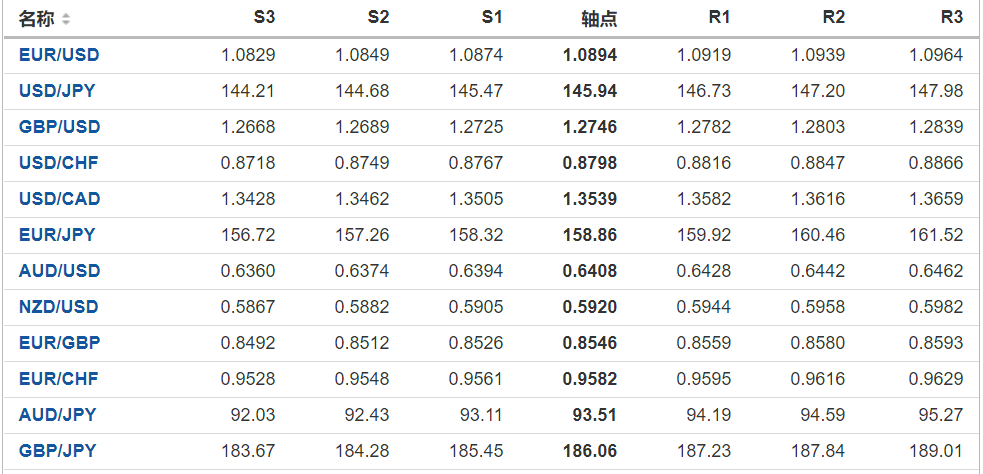
Task: Open the USD/CAD pair link
Action: click(x=59, y=199)
